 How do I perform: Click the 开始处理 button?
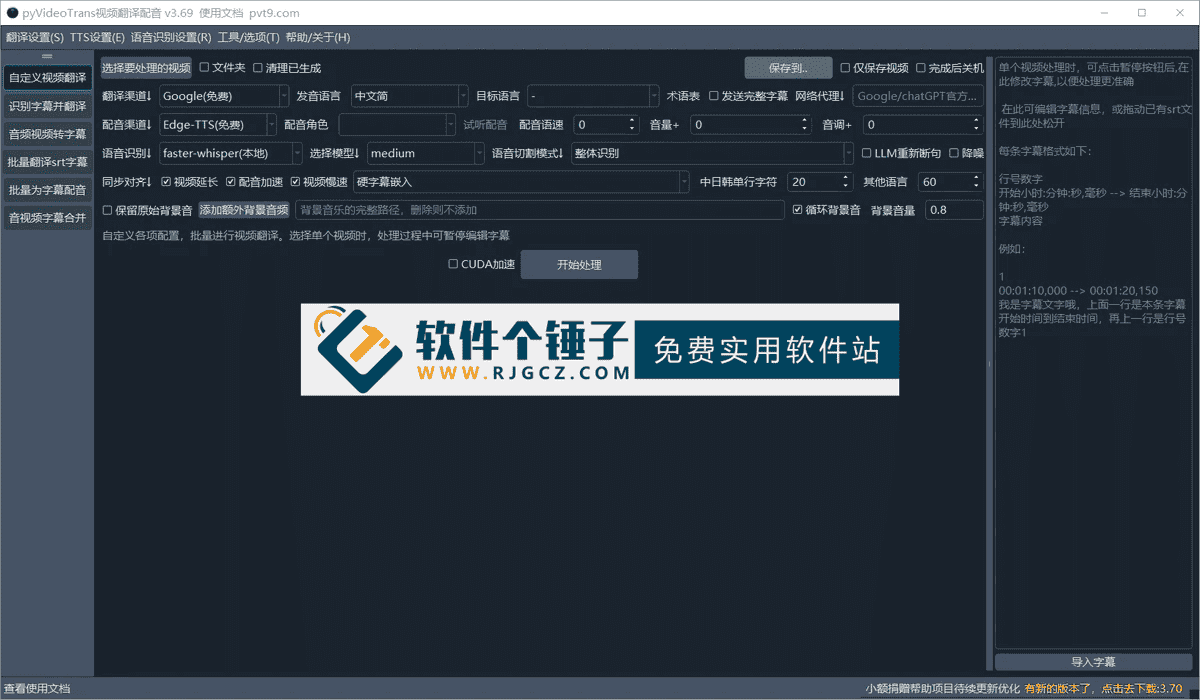[x=579, y=264]
